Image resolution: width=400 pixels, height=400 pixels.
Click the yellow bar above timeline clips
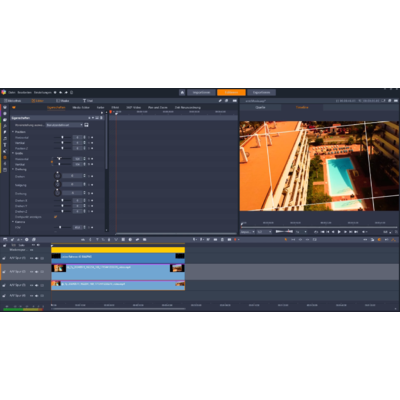pyautogui.click(x=118, y=250)
